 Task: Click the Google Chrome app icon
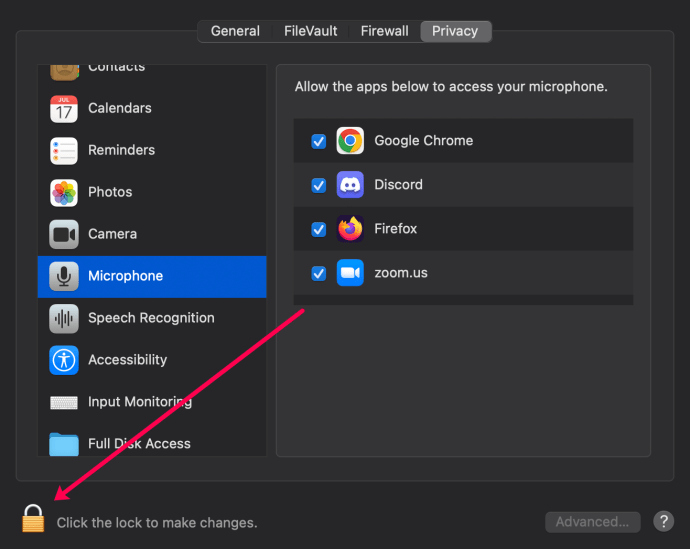(x=350, y=141)
